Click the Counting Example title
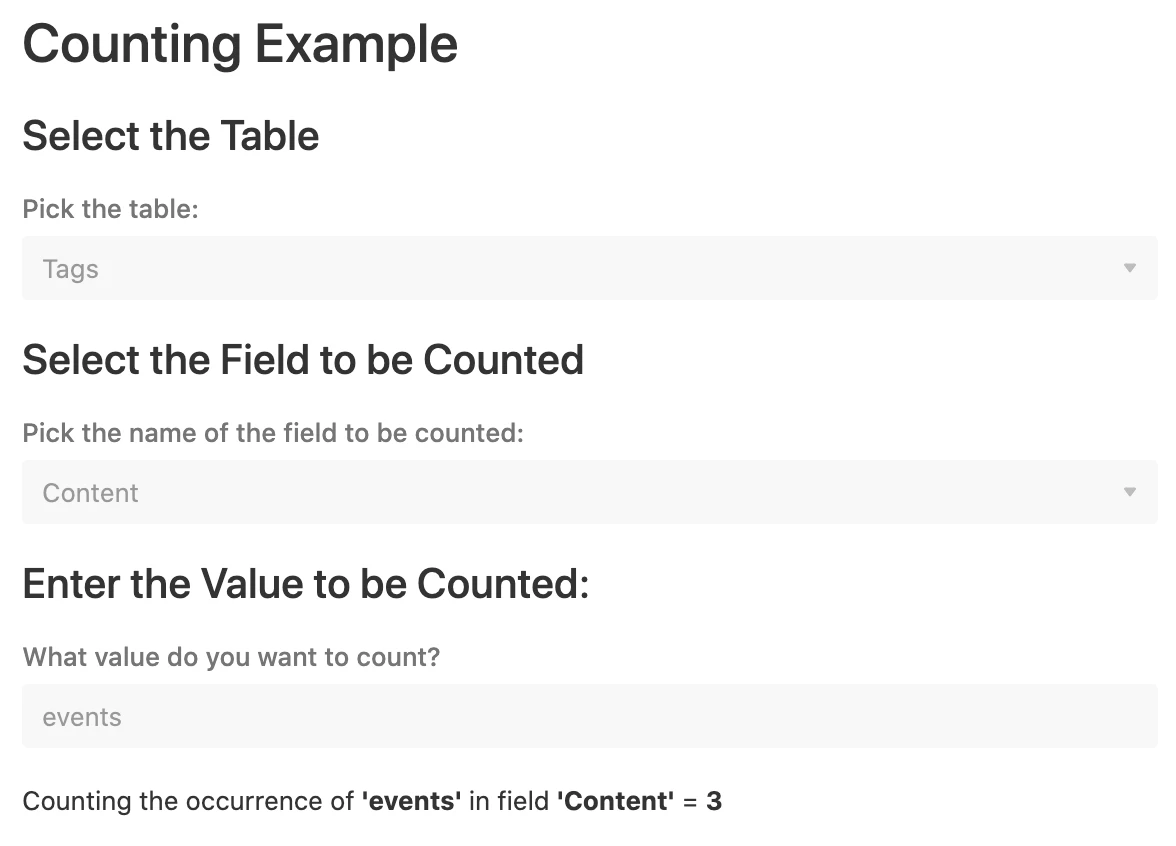Viewport: 1176px width, 846px height. 240,45
